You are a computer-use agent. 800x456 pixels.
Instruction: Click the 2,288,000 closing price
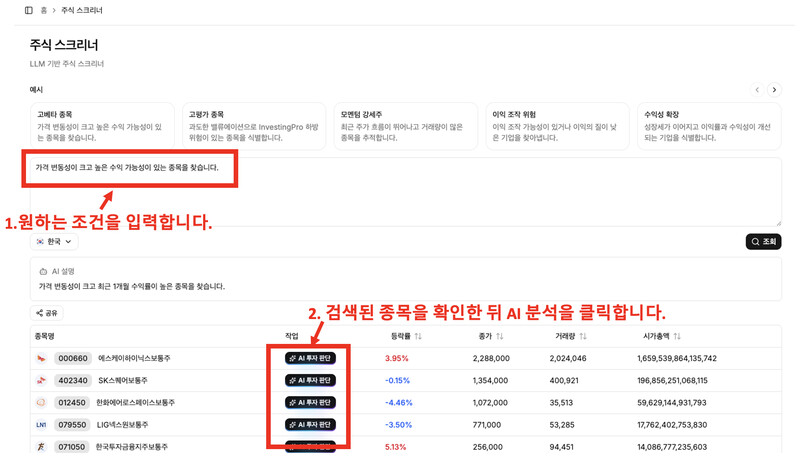(x=491, y=358)
